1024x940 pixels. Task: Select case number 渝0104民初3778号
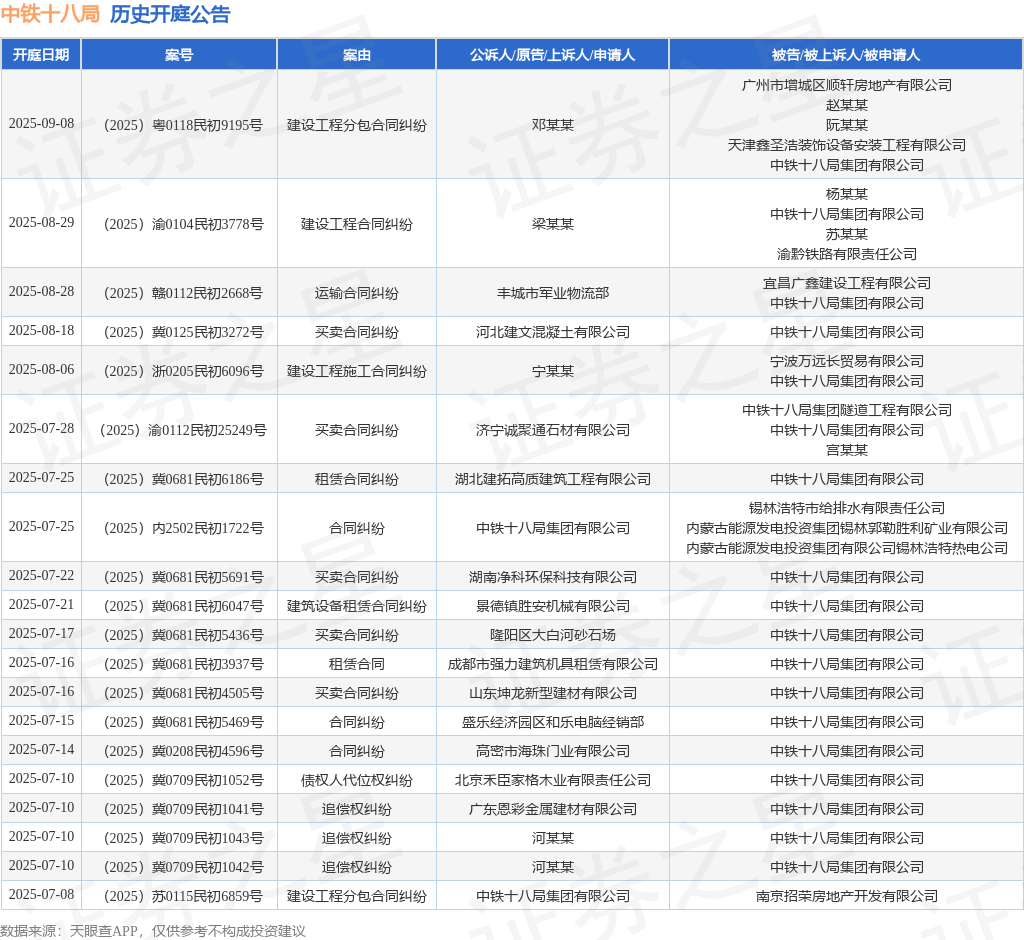(183, 225)
